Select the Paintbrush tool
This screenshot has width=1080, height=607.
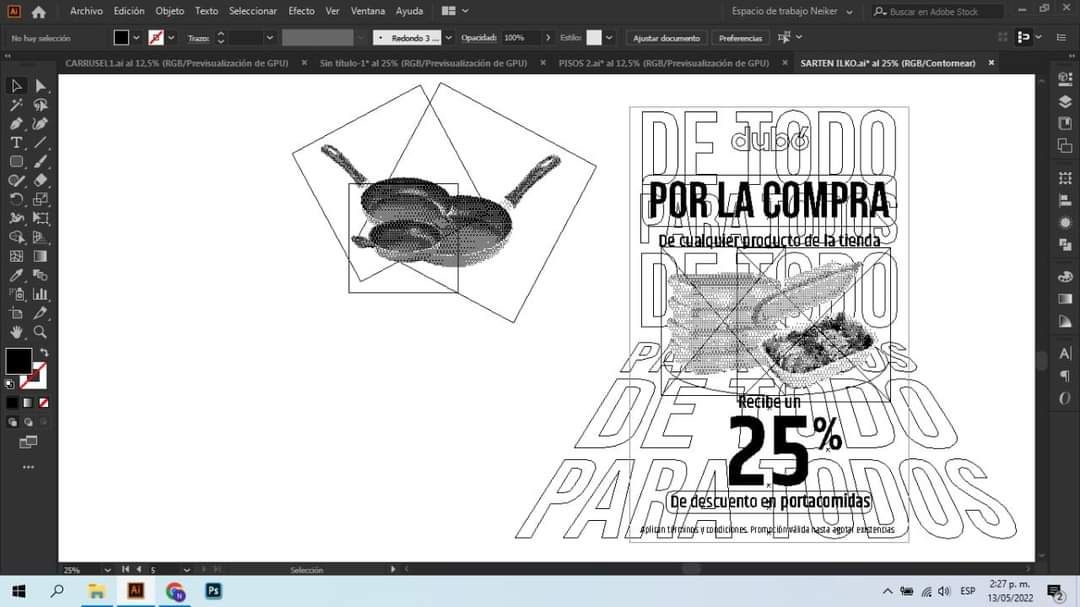[41, 162]
